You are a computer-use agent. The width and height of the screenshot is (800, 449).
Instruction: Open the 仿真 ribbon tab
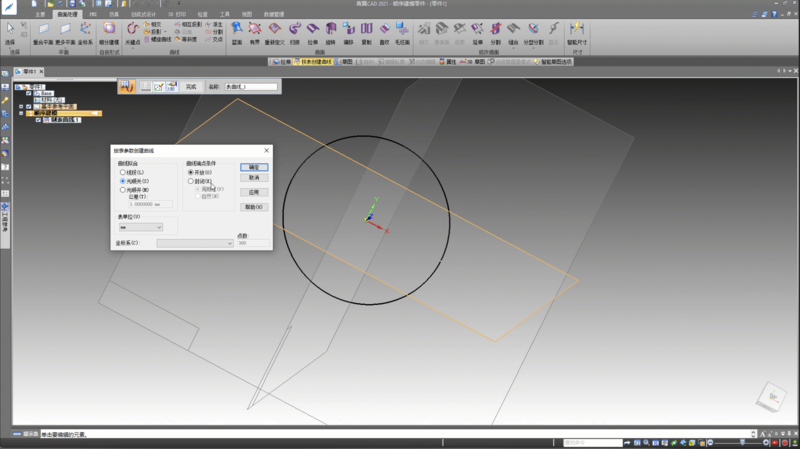pos(114,14)
